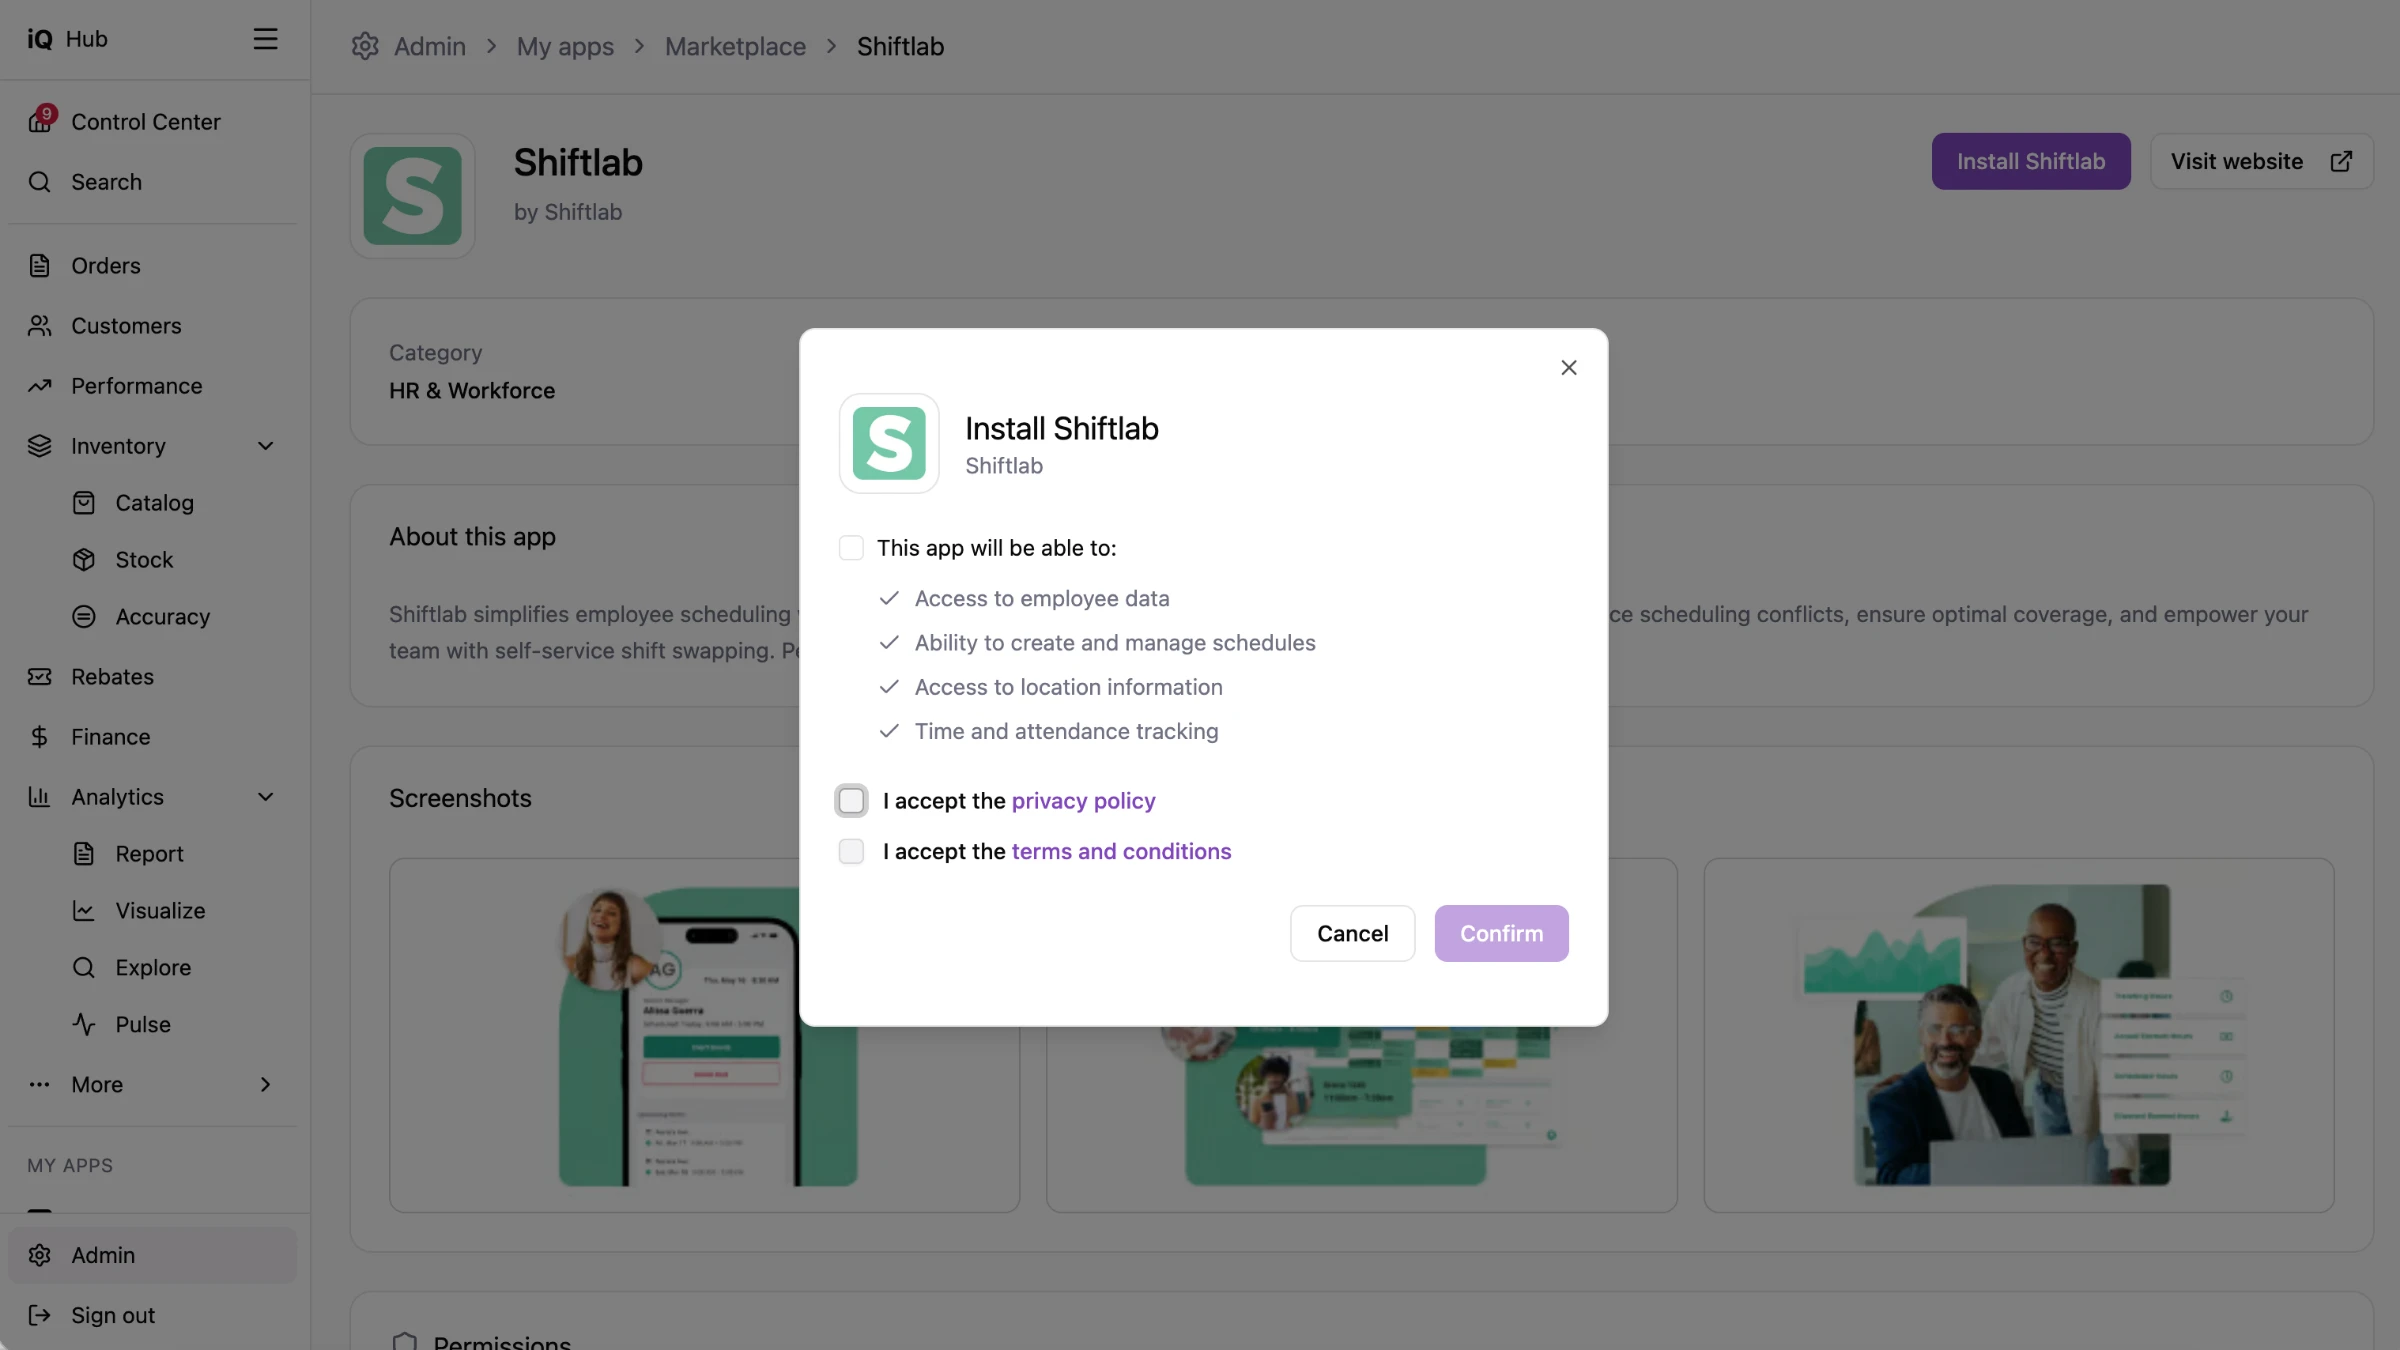Screen dimensions: 2400x1350
Task: Click the Explore magnifier icon
Action: (x=84, y=968)
